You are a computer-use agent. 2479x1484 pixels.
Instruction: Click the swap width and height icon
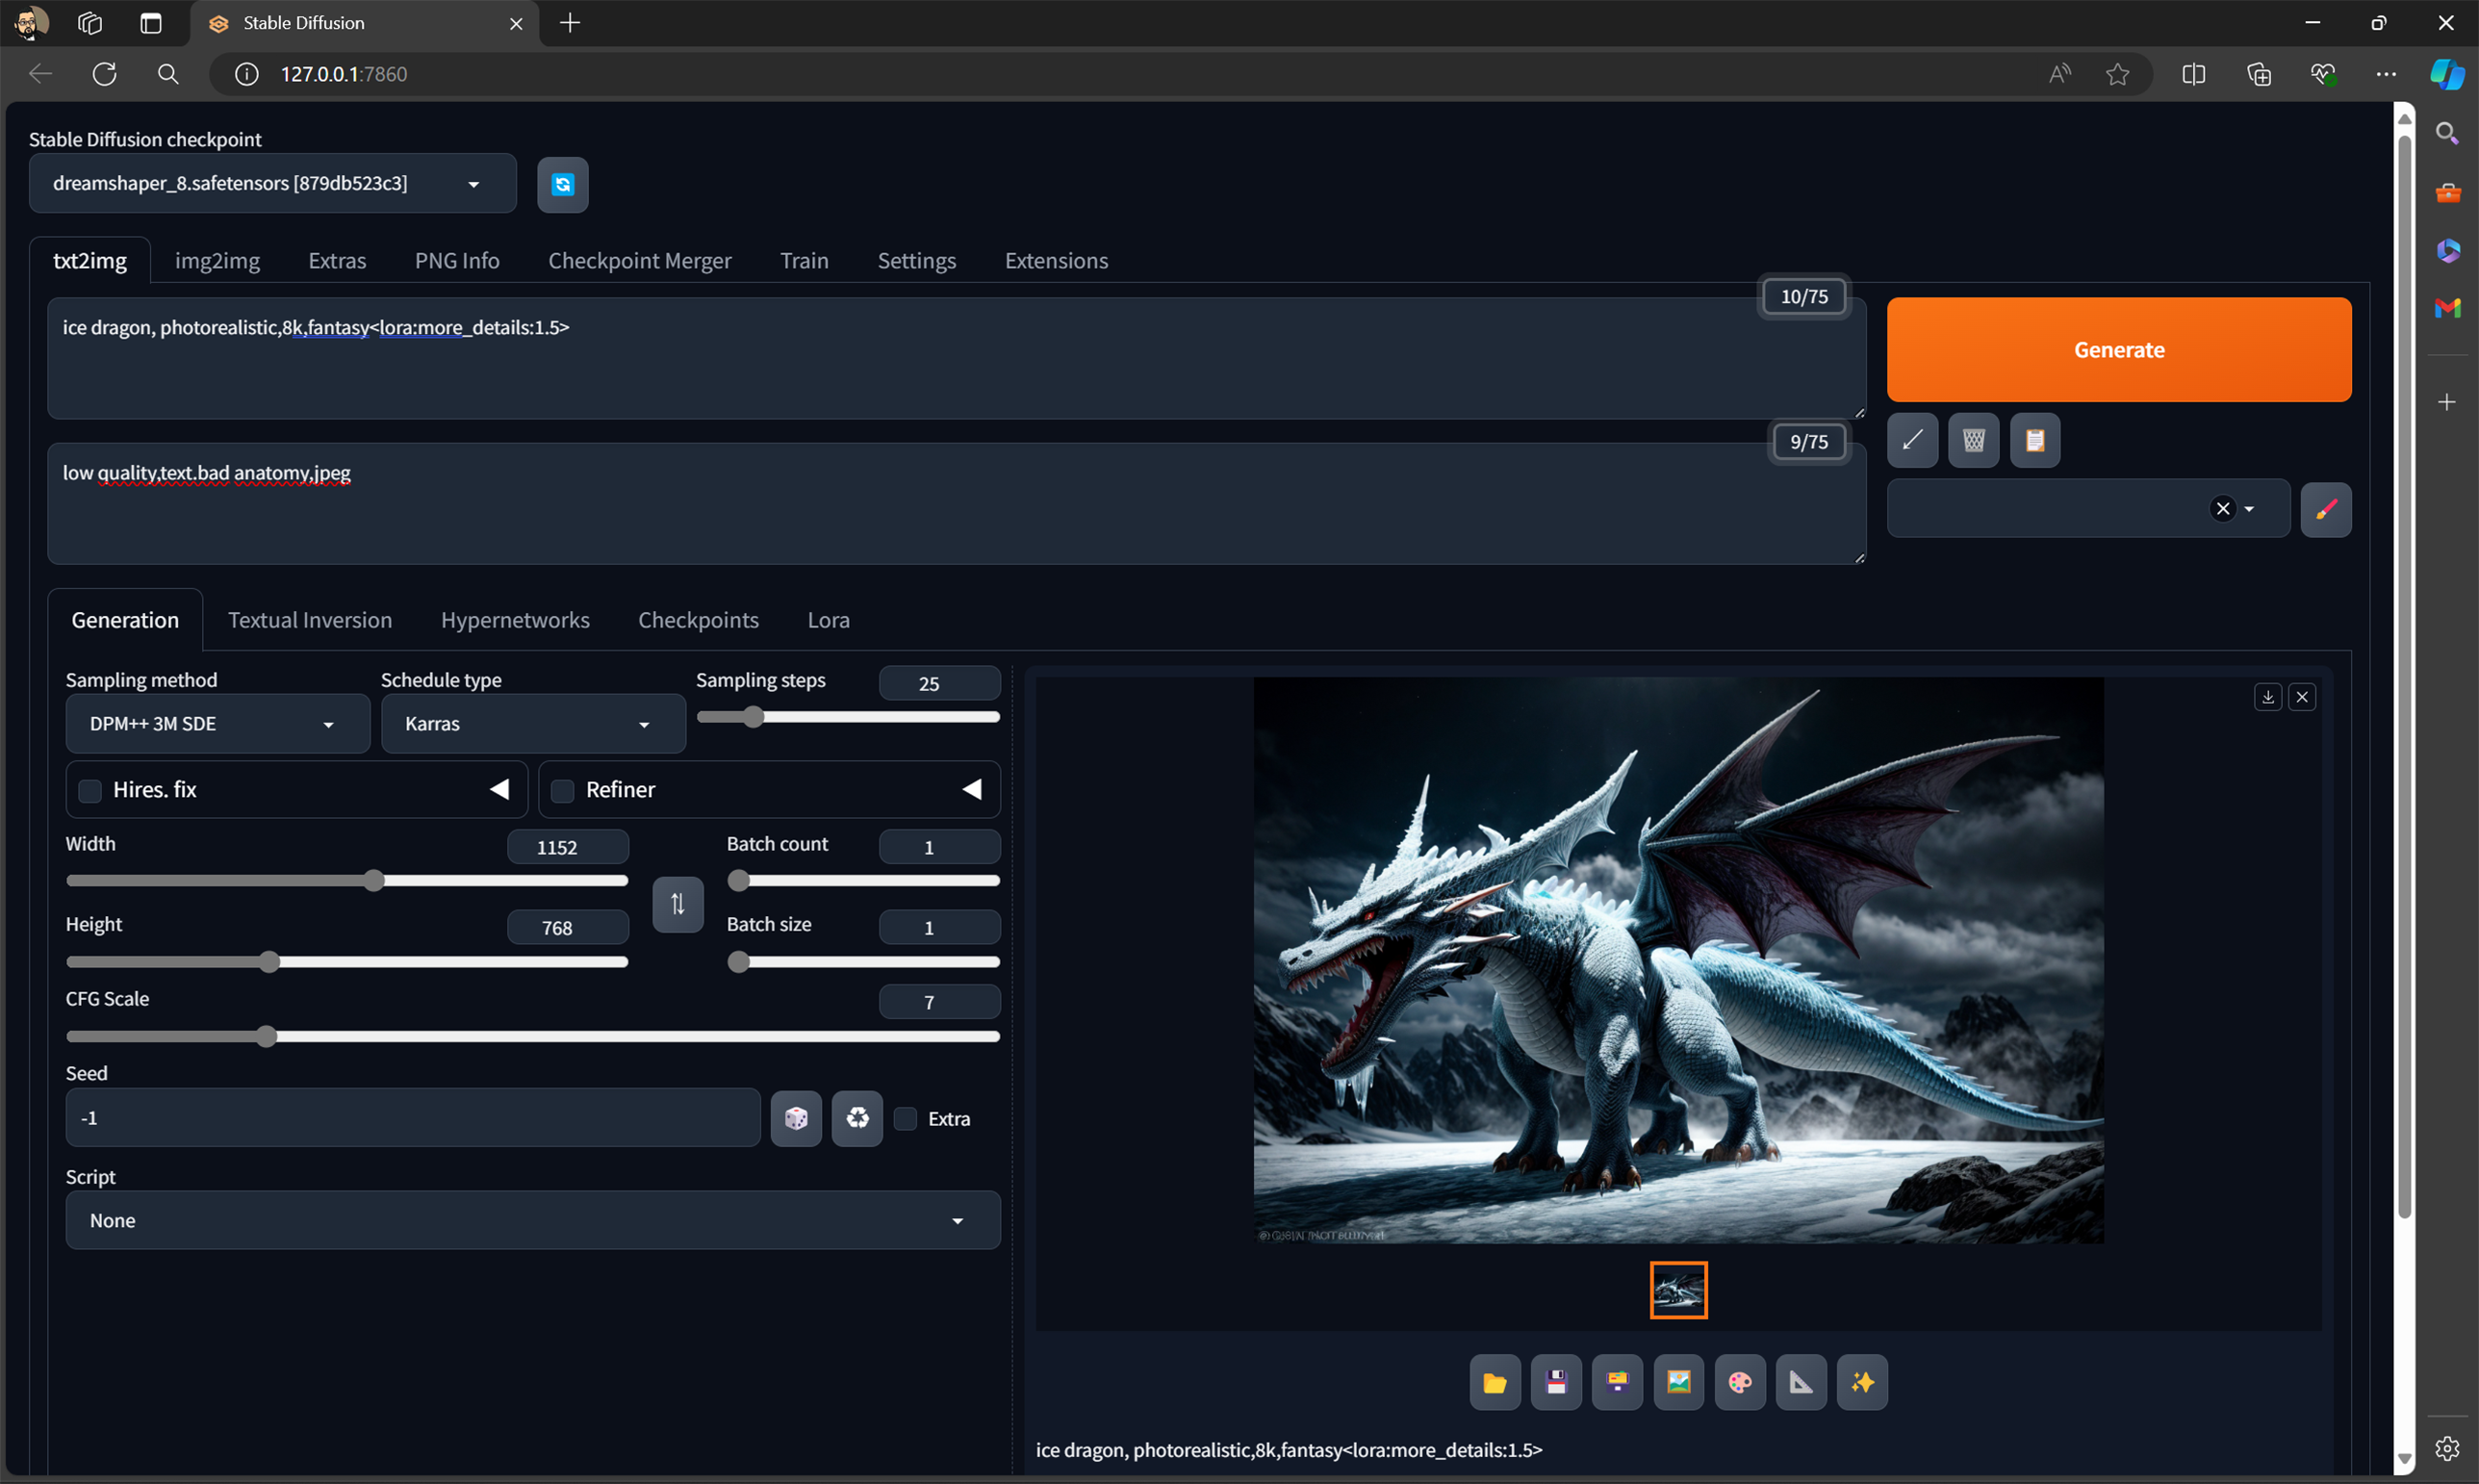677,904
